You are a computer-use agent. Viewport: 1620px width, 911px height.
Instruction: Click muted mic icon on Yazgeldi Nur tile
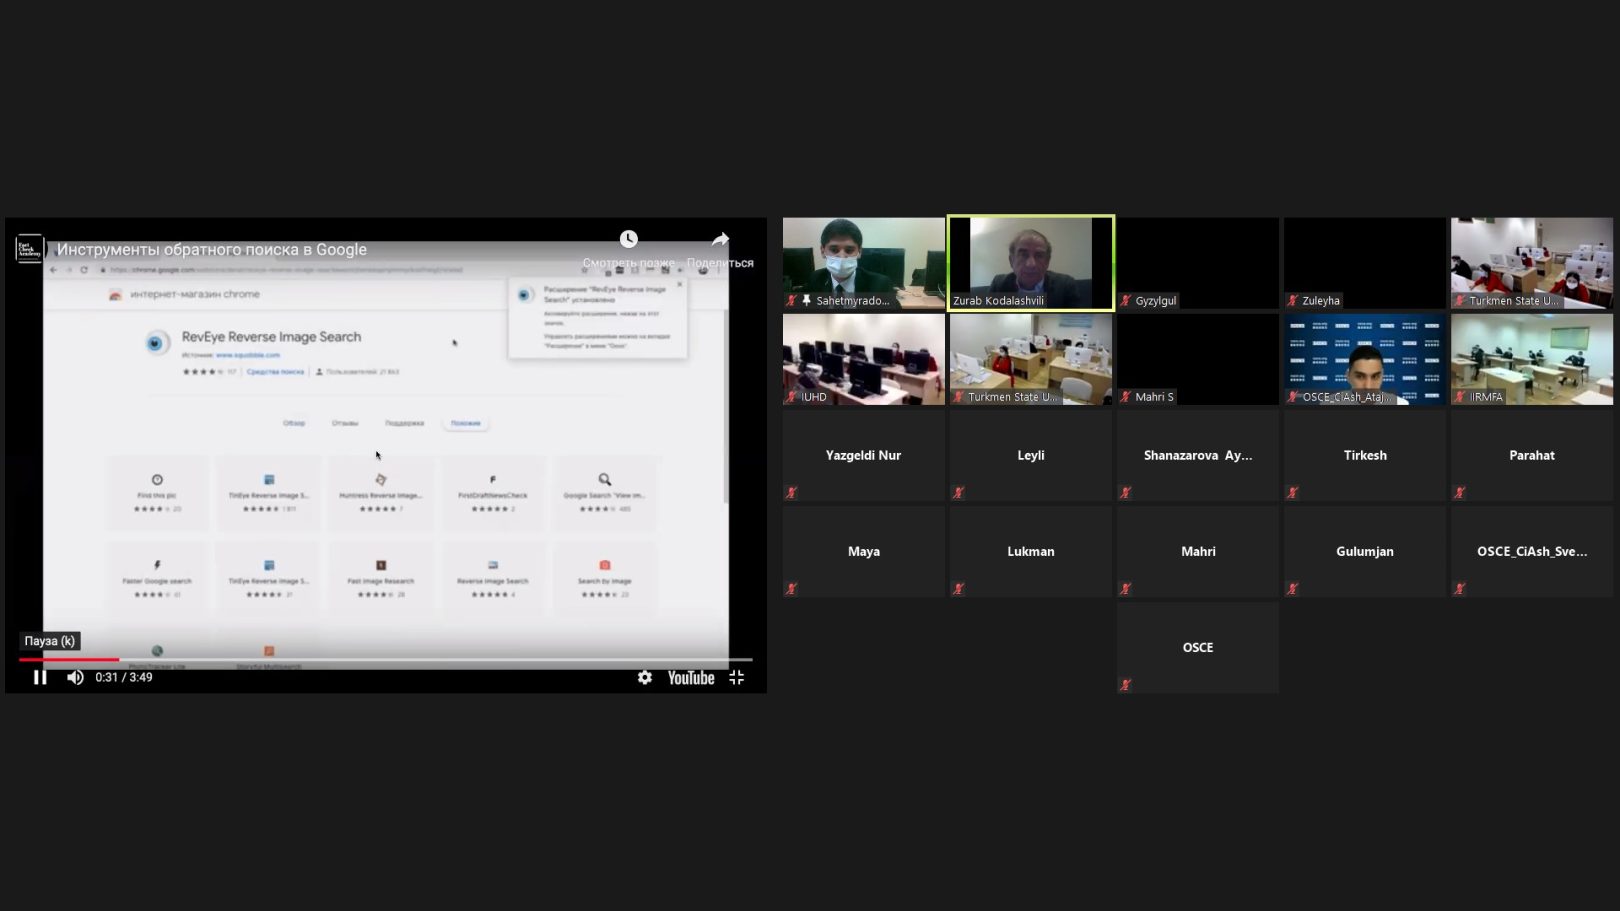pos(792,492)
